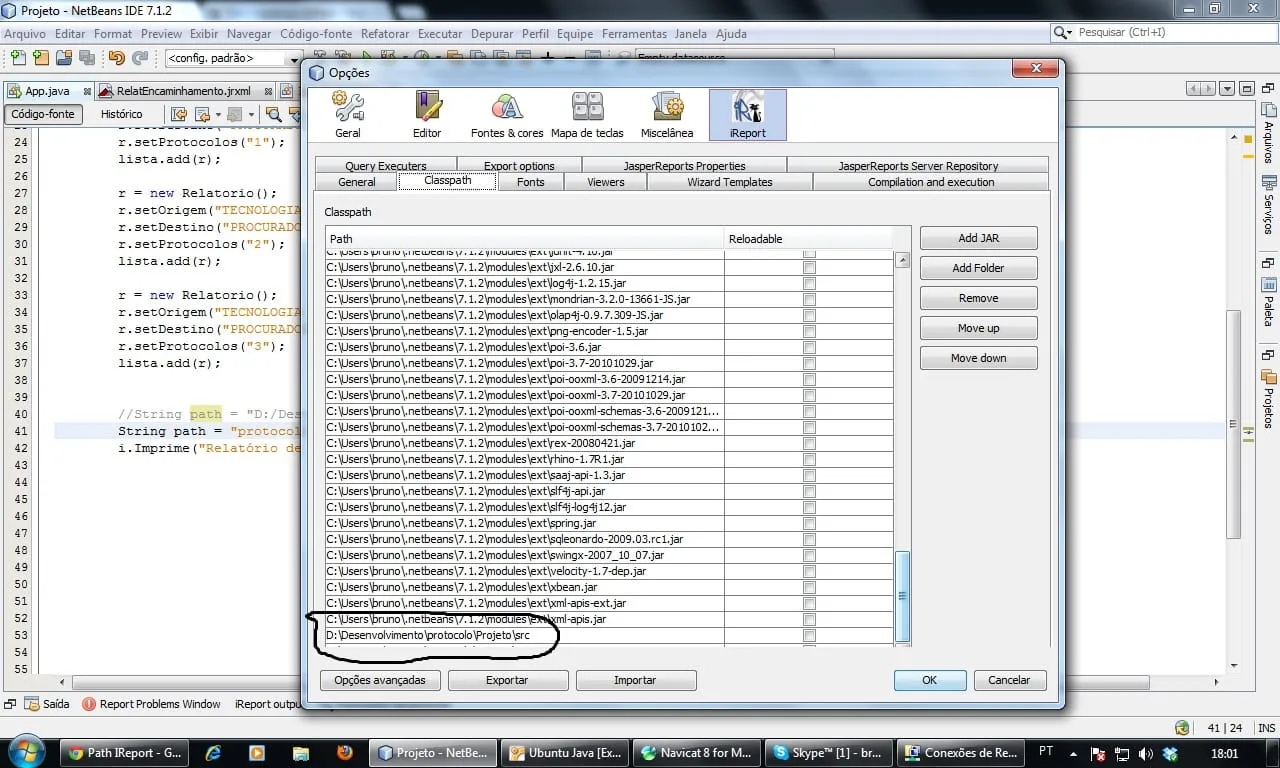Click the classpath list vertical scrollbar thumb

(x=902, y=596)
